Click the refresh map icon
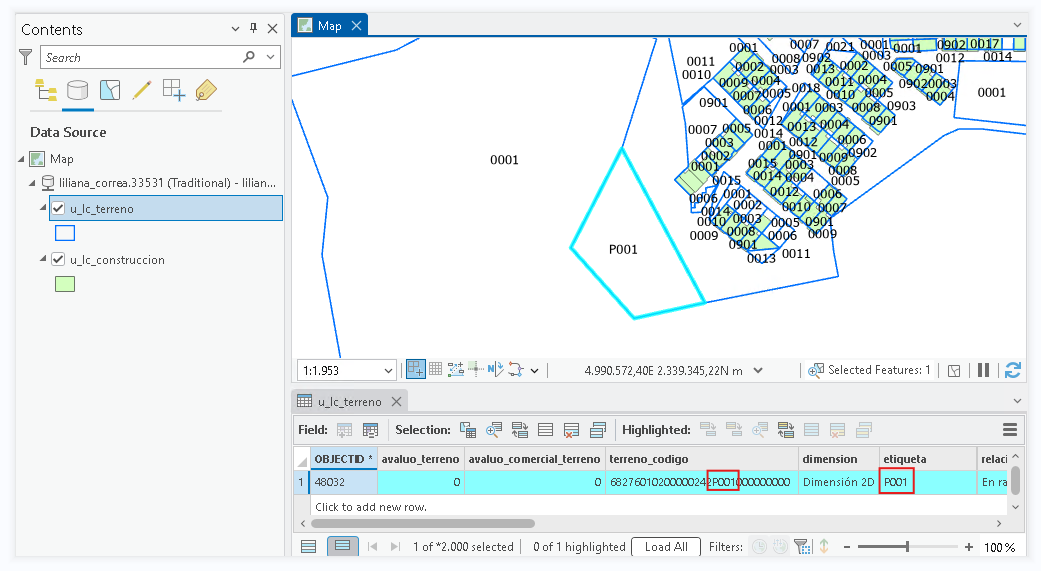 (1012, 370)
